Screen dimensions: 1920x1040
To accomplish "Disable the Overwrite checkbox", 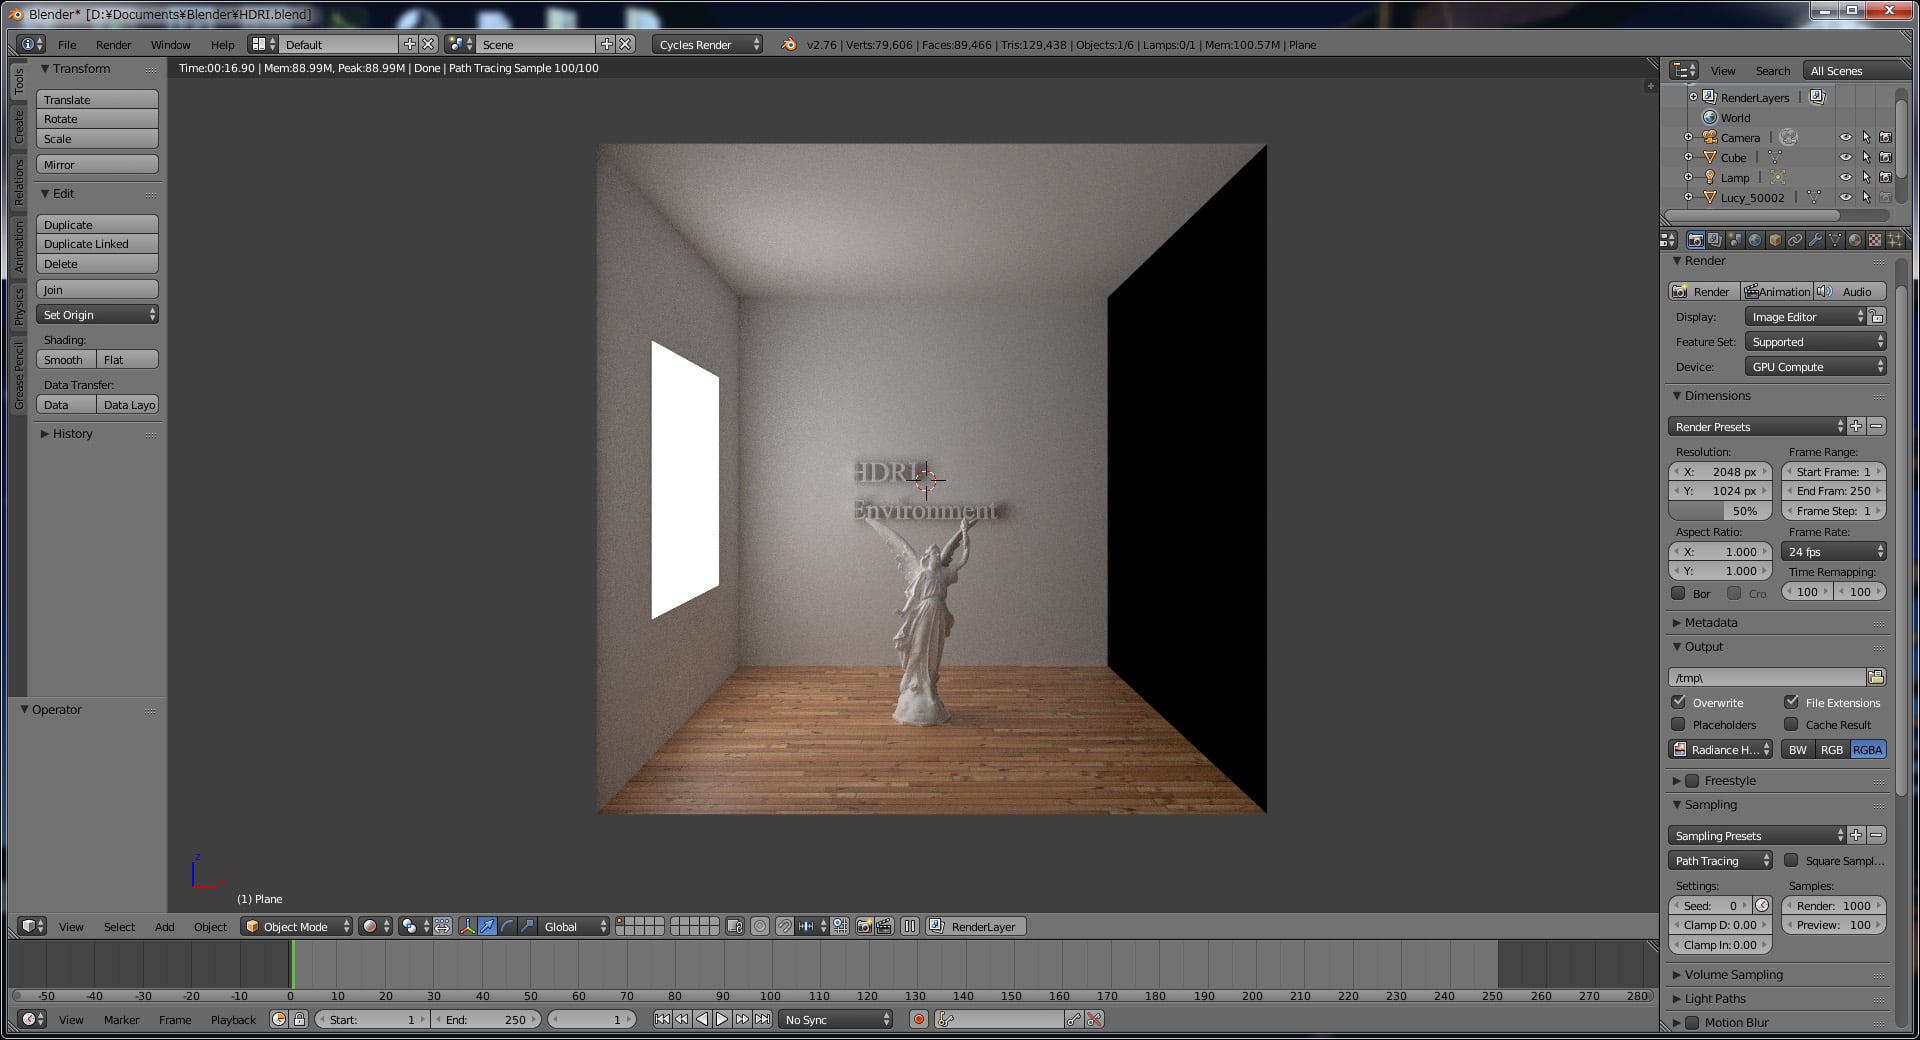I will (1679, 702).
